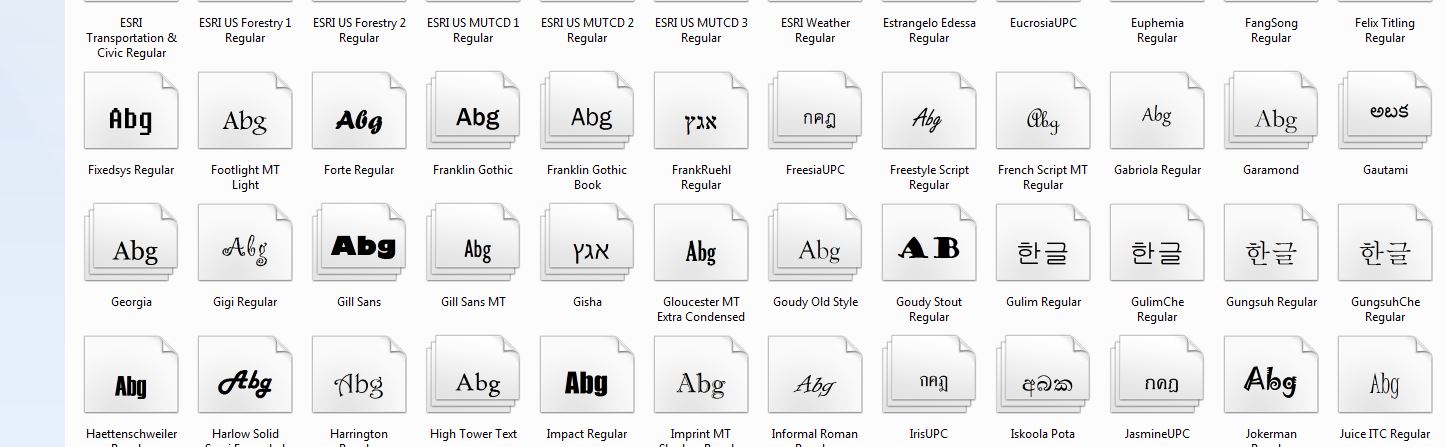The width and height of the screenshot is (1446, 447).
Task: Select the 'Felix Titling Regular' font label
Action: 1385,30
